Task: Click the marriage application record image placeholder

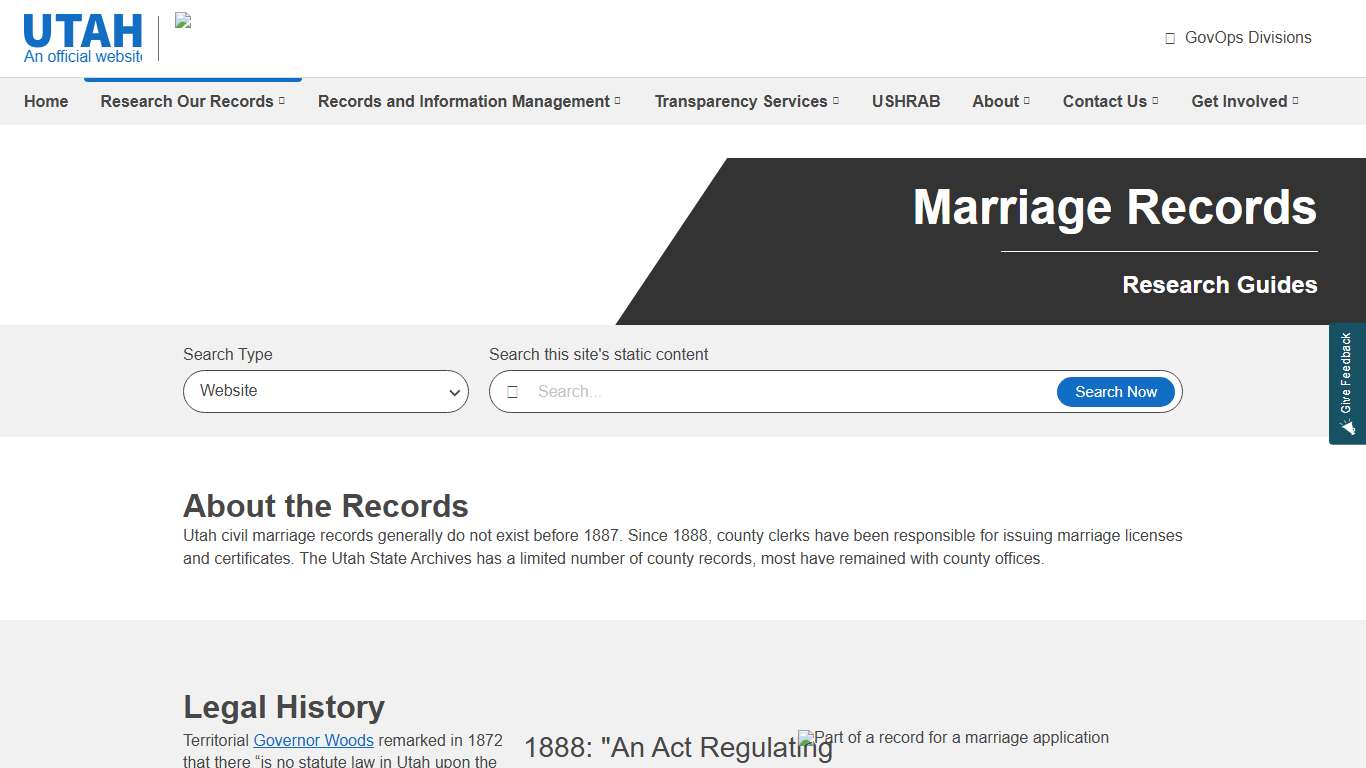Action: tap(803, 738)
